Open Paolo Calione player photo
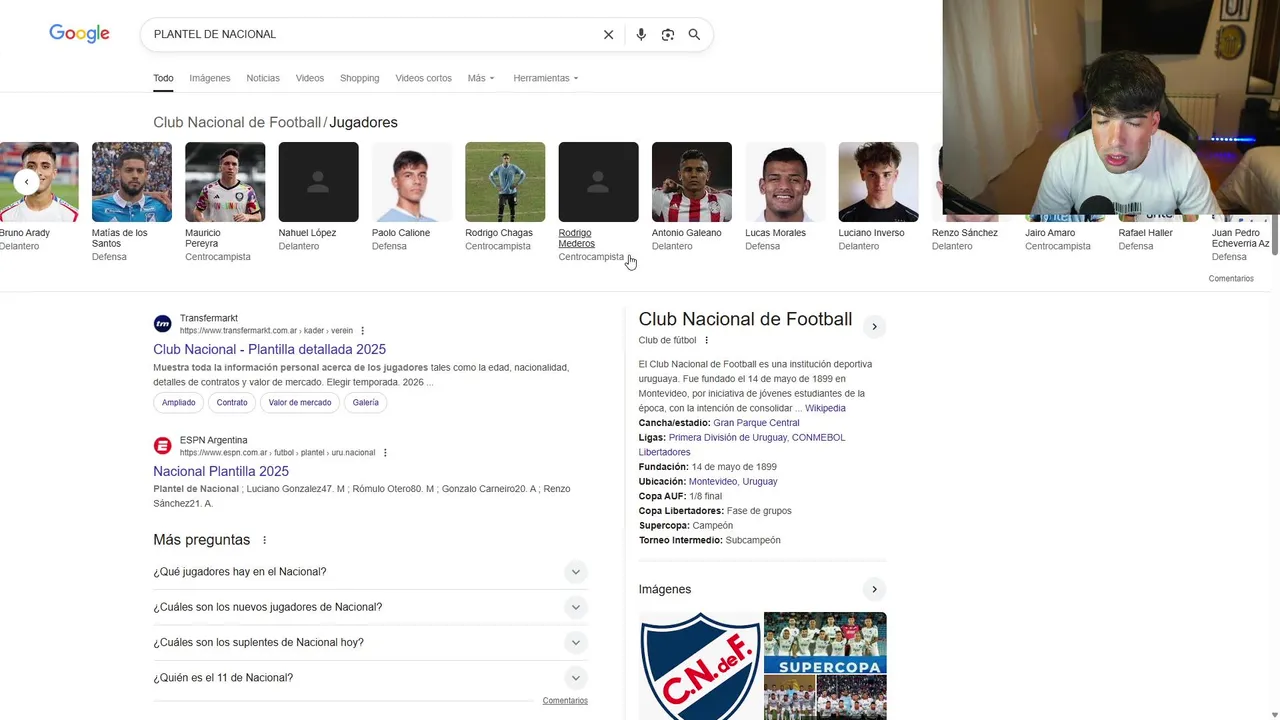Screen dimensions: 1280x720 412,182
